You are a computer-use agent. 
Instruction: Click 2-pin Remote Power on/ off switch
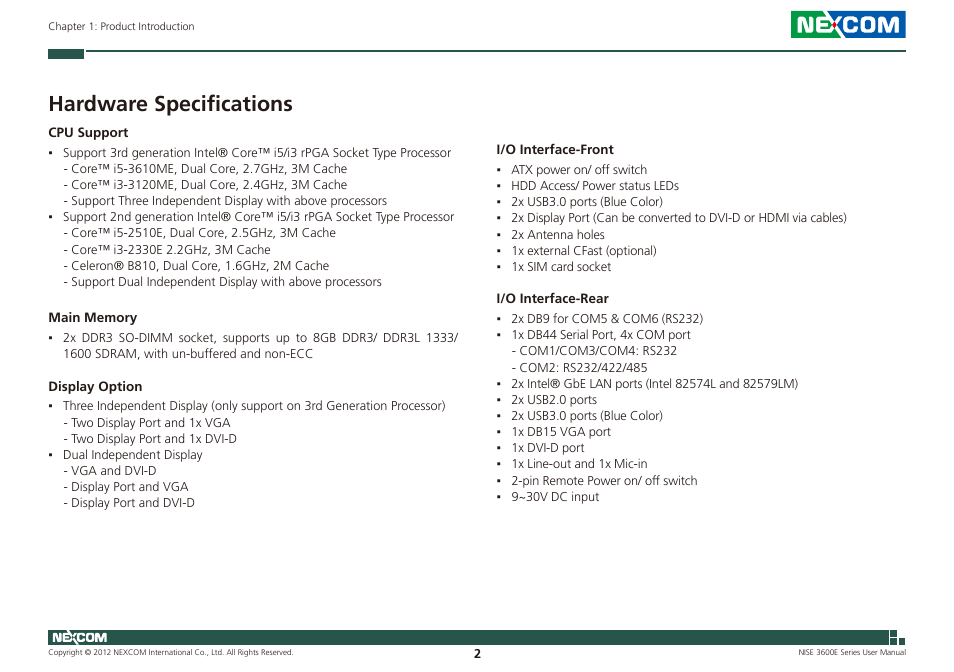pyautogui.click(x=604, y=481)
